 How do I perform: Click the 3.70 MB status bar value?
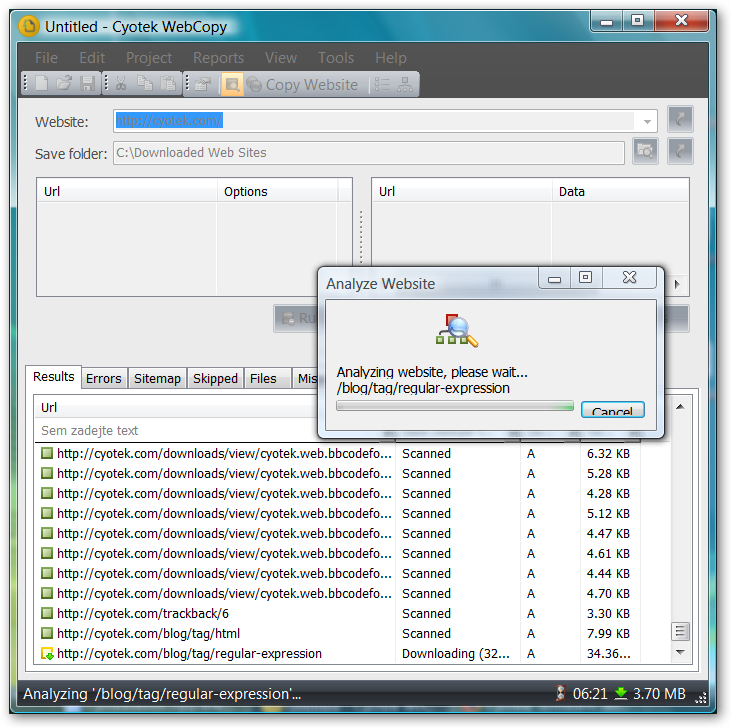coord(659,694)
